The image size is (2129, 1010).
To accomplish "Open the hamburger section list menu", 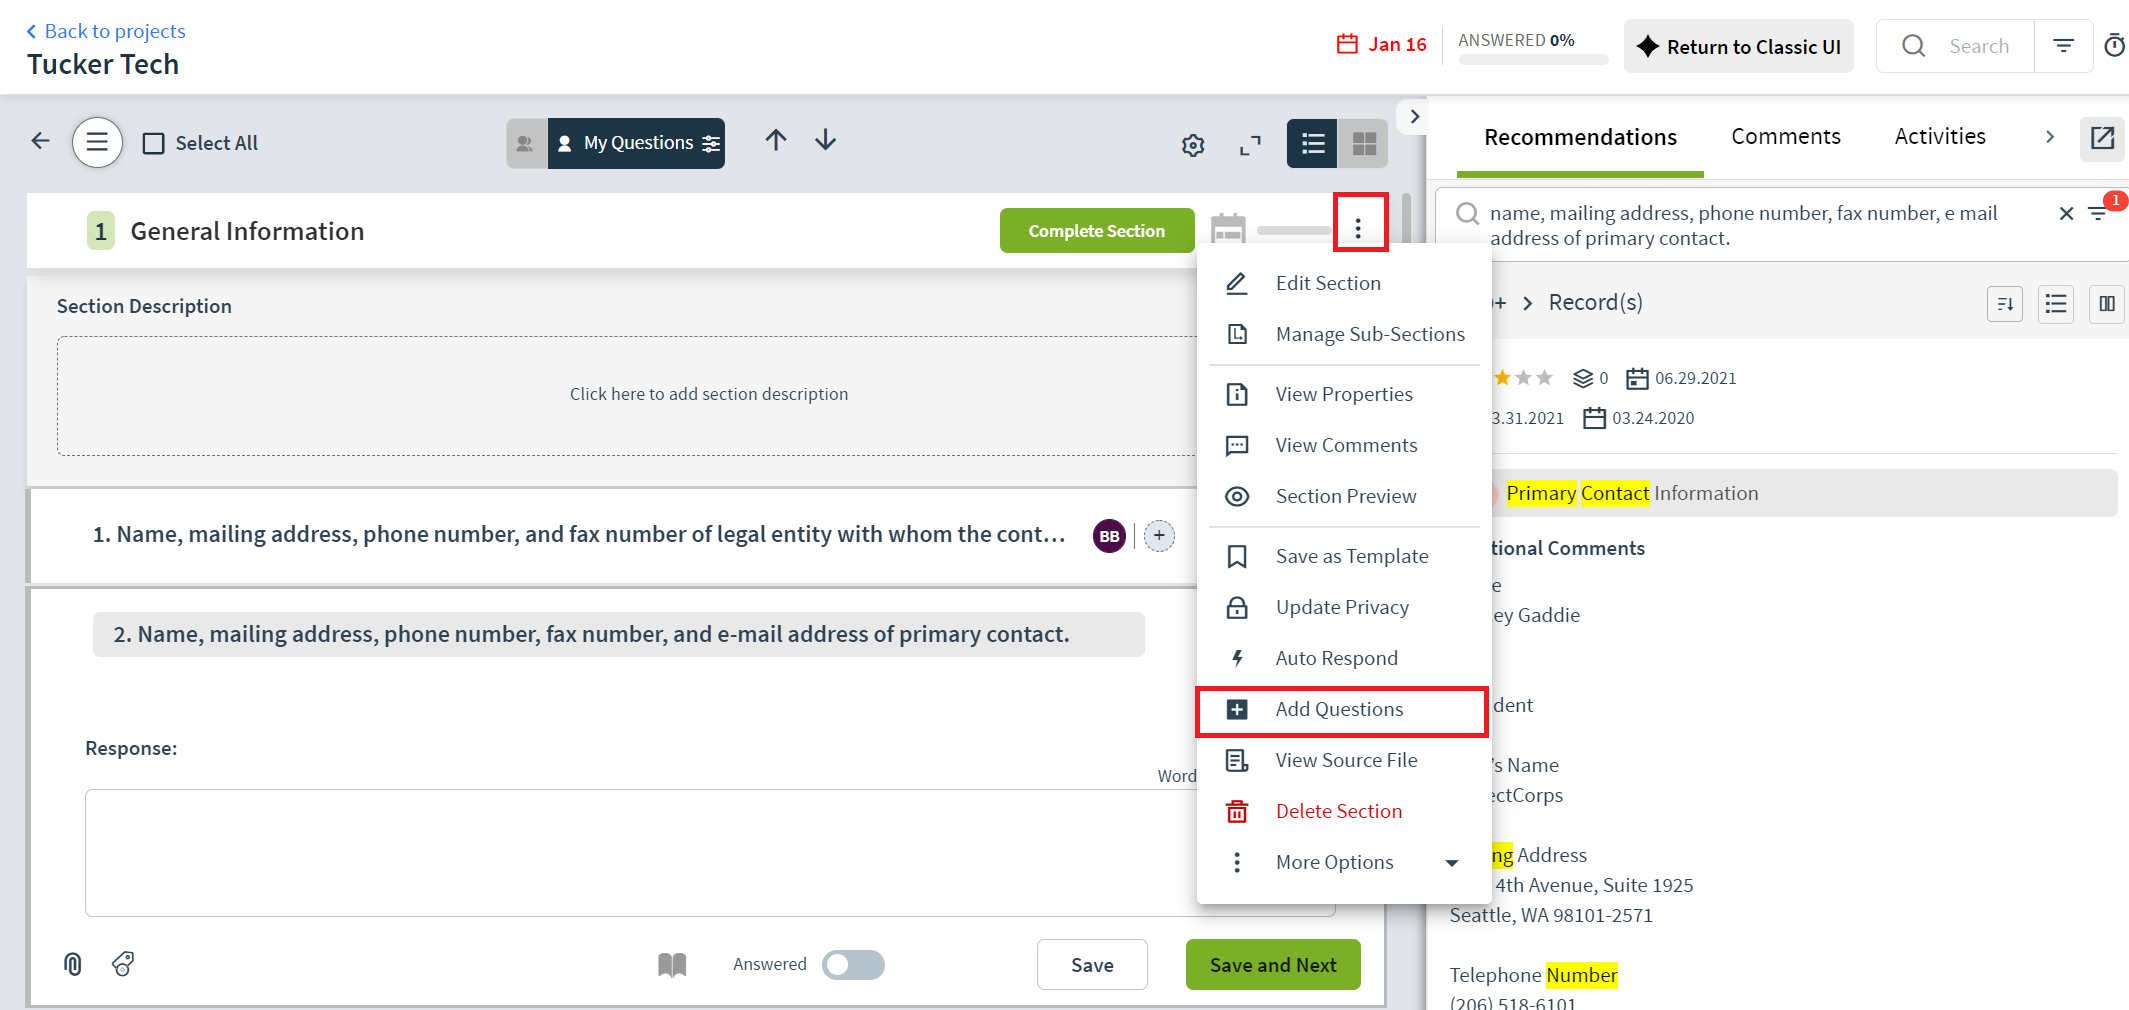I will point(97,142).
